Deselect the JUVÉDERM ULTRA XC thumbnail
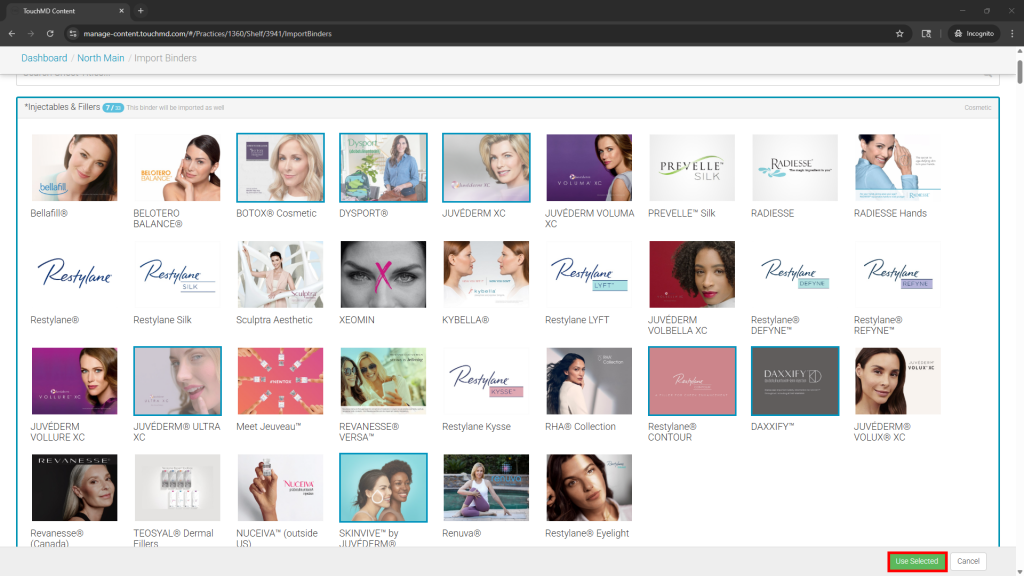 177,381
